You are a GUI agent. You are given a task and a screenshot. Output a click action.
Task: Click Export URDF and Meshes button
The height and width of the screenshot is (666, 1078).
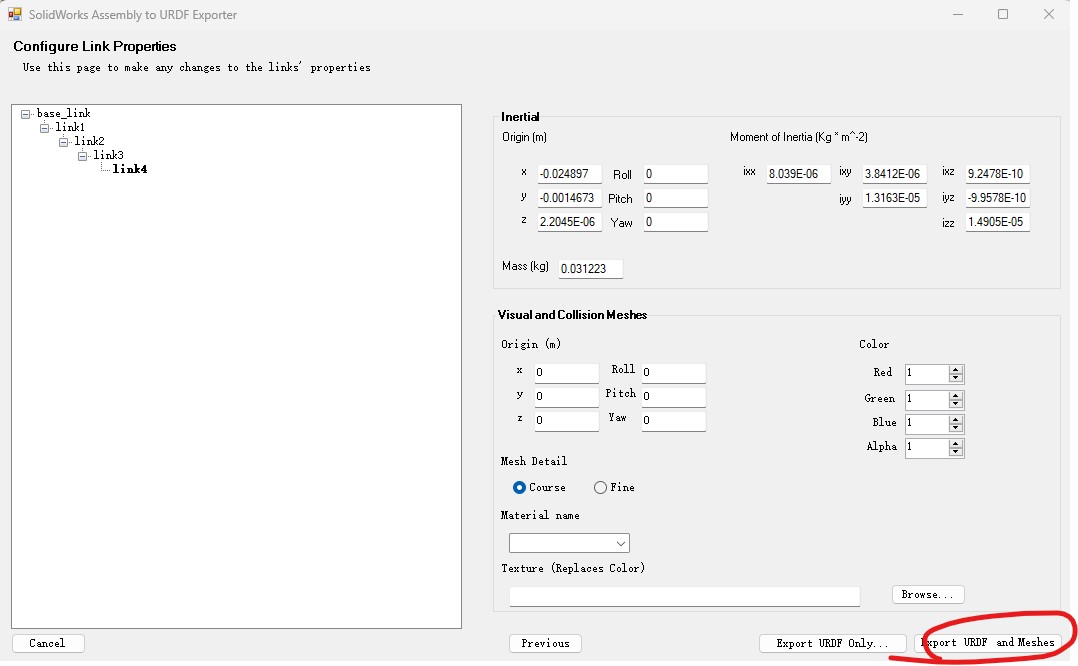(987, 643)
